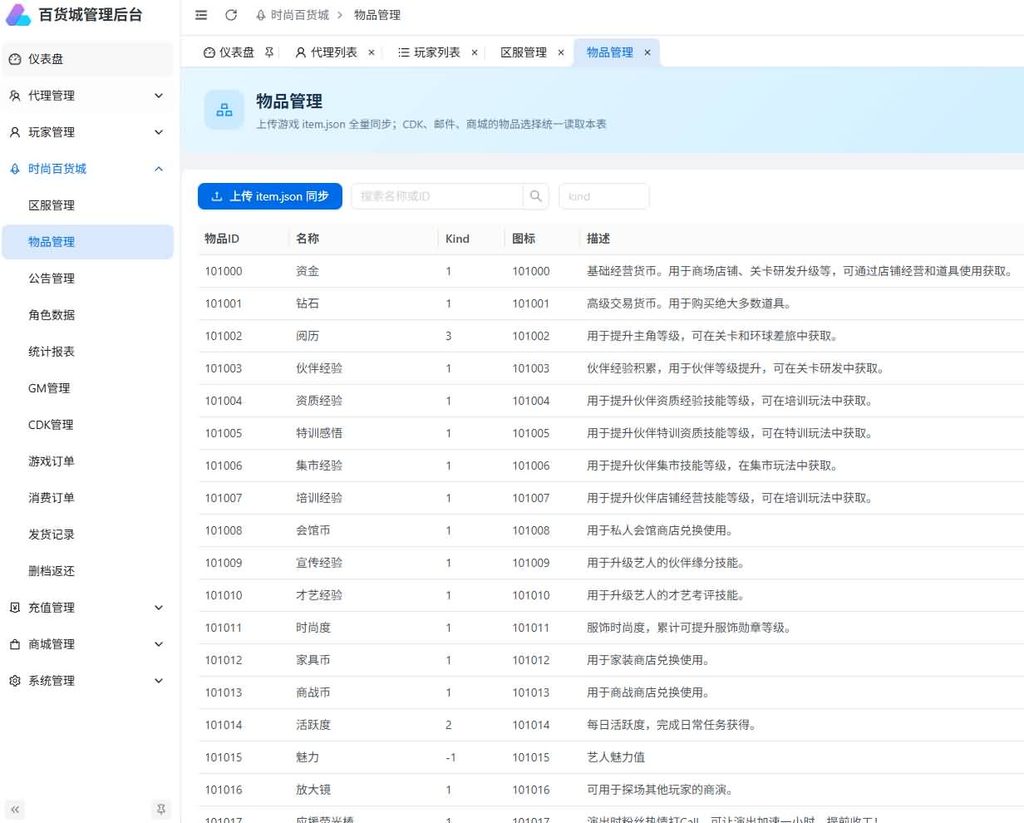This screenshot has width=1024, height=823.
Task: Click the search magnifier icon
Action: (x=536, y=196)
